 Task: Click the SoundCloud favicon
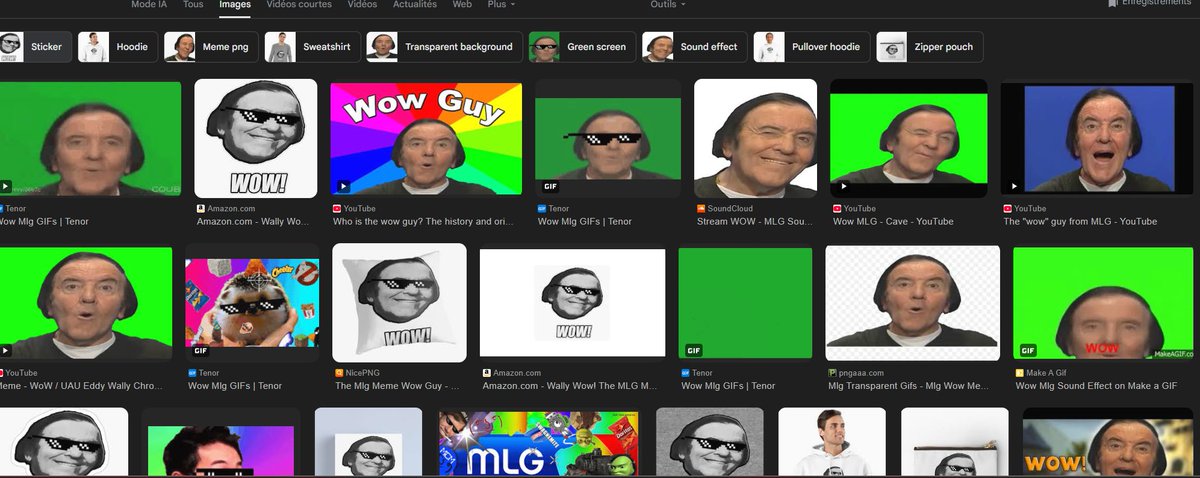pyautogui.click(x=699, y=208)
